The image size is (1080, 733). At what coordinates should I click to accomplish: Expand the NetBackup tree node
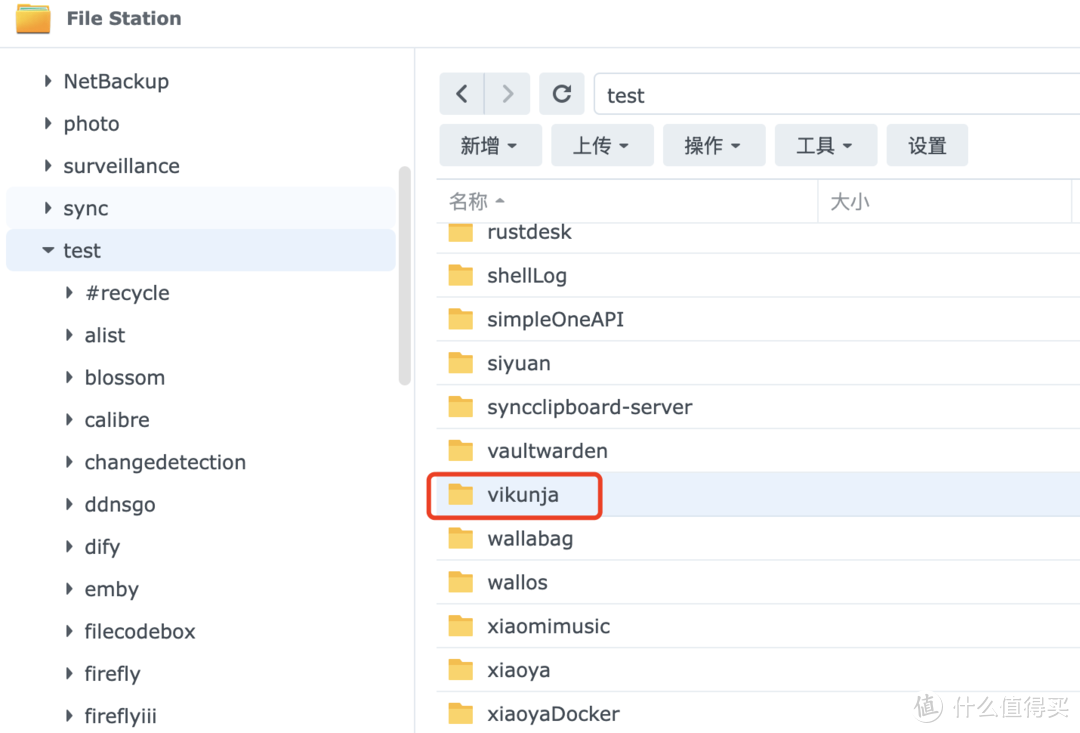coord(48,81)
